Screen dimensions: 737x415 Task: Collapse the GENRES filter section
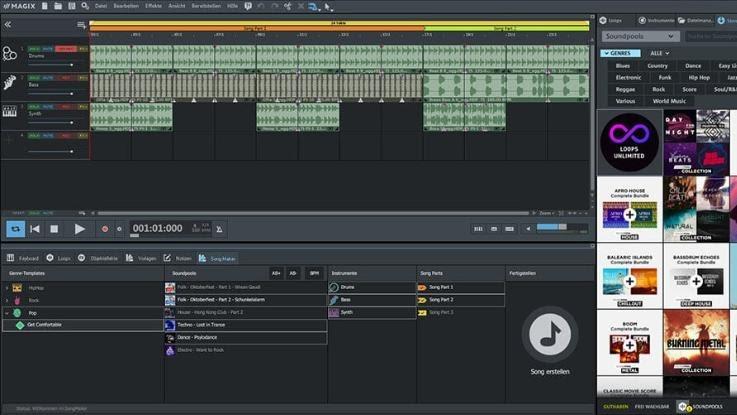620,53
